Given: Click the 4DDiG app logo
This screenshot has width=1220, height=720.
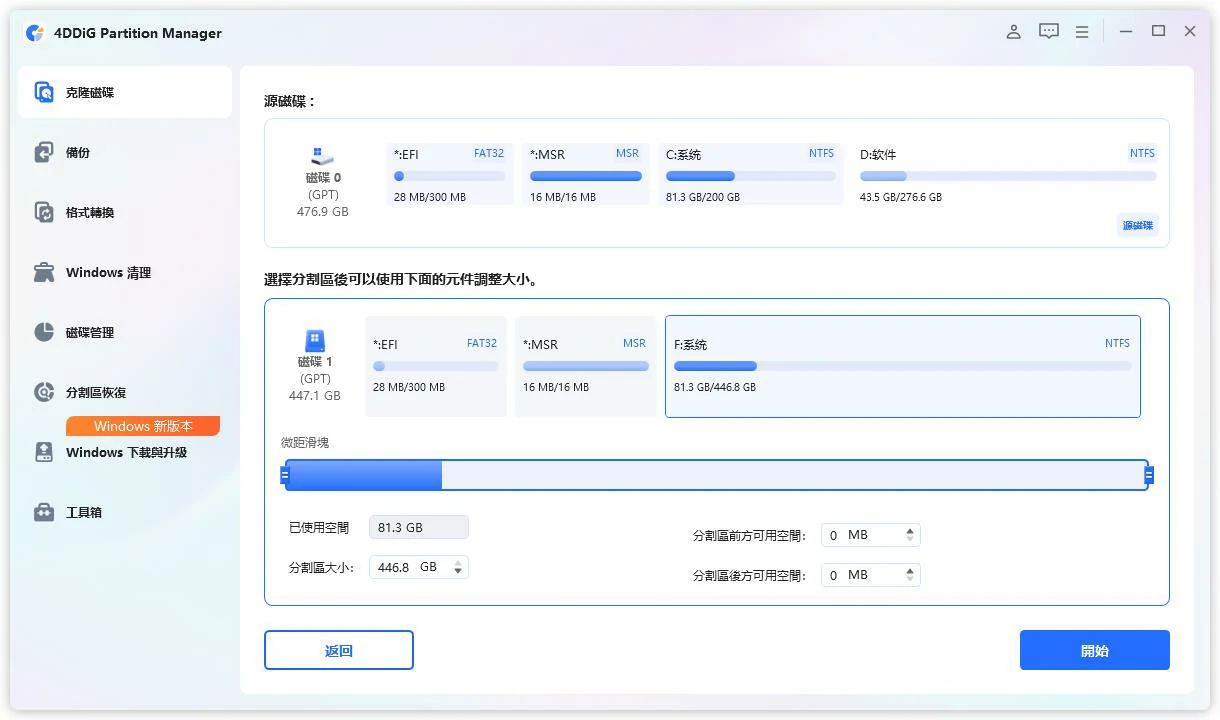Looking at the screenshot, I should 35,33.
